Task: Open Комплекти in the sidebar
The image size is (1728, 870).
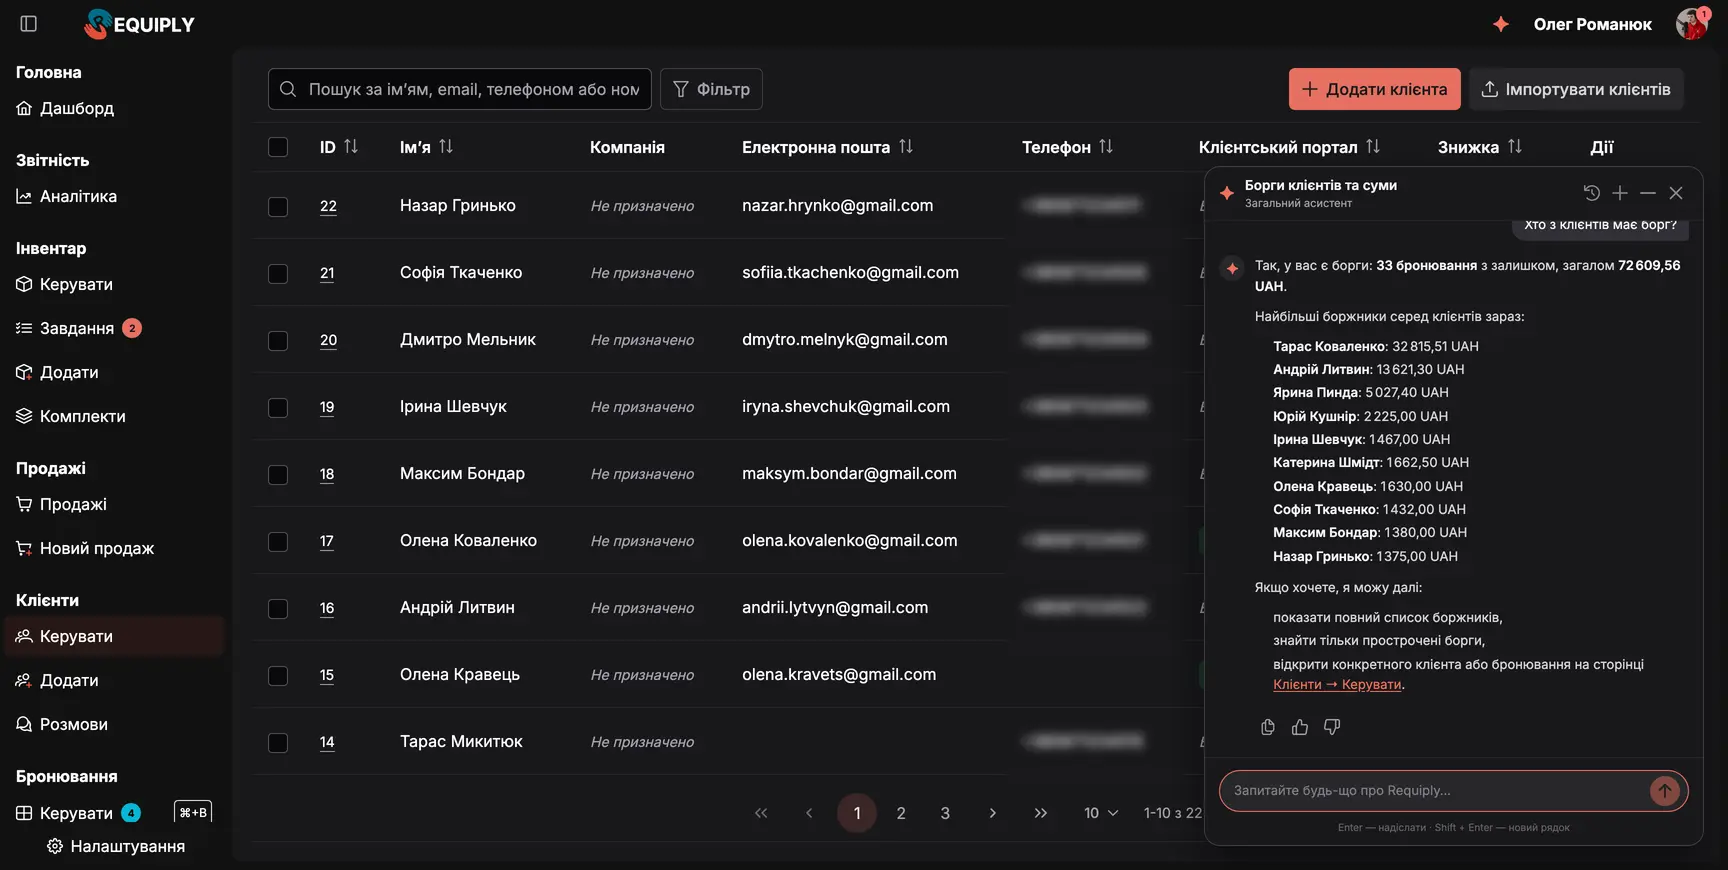Action: 71,416
